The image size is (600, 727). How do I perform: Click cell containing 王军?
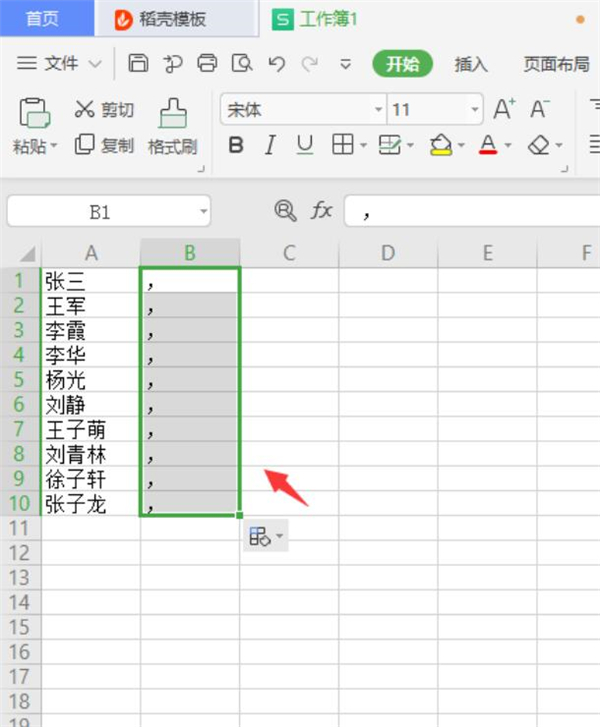coord(90,306)
